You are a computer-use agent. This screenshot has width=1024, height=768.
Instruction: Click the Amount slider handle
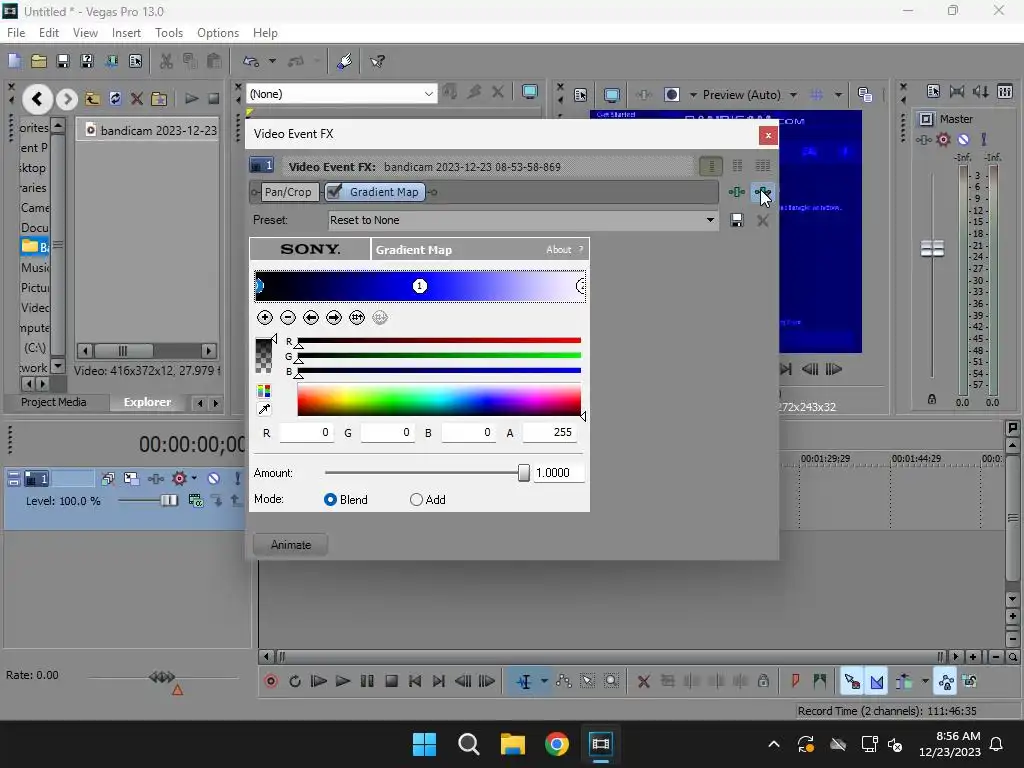524,473
